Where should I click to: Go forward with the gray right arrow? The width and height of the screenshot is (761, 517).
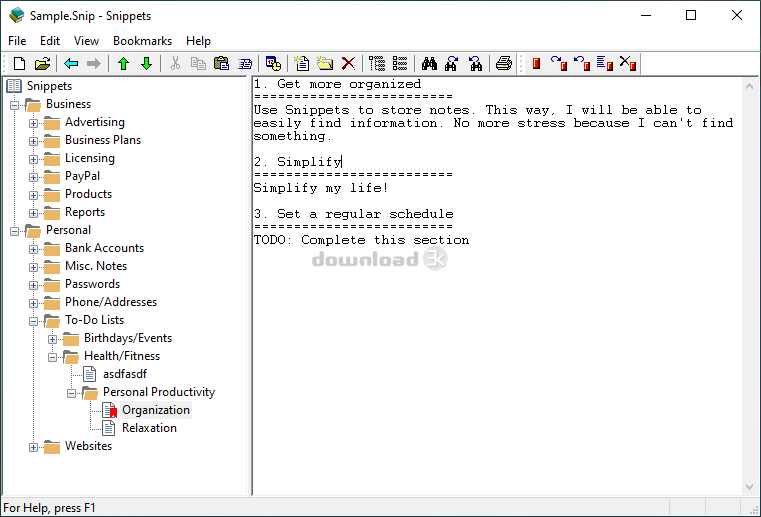pyautogui.click(x=94, y=64)
